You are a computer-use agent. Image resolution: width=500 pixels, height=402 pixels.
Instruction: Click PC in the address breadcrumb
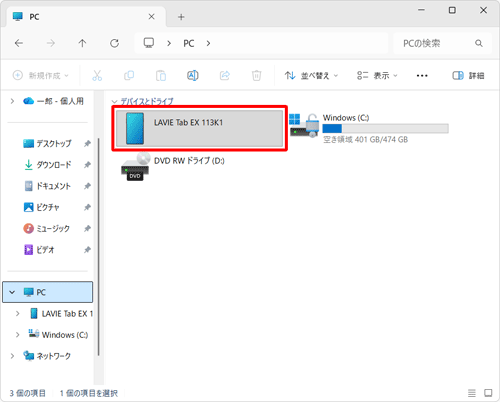point(189,43)
